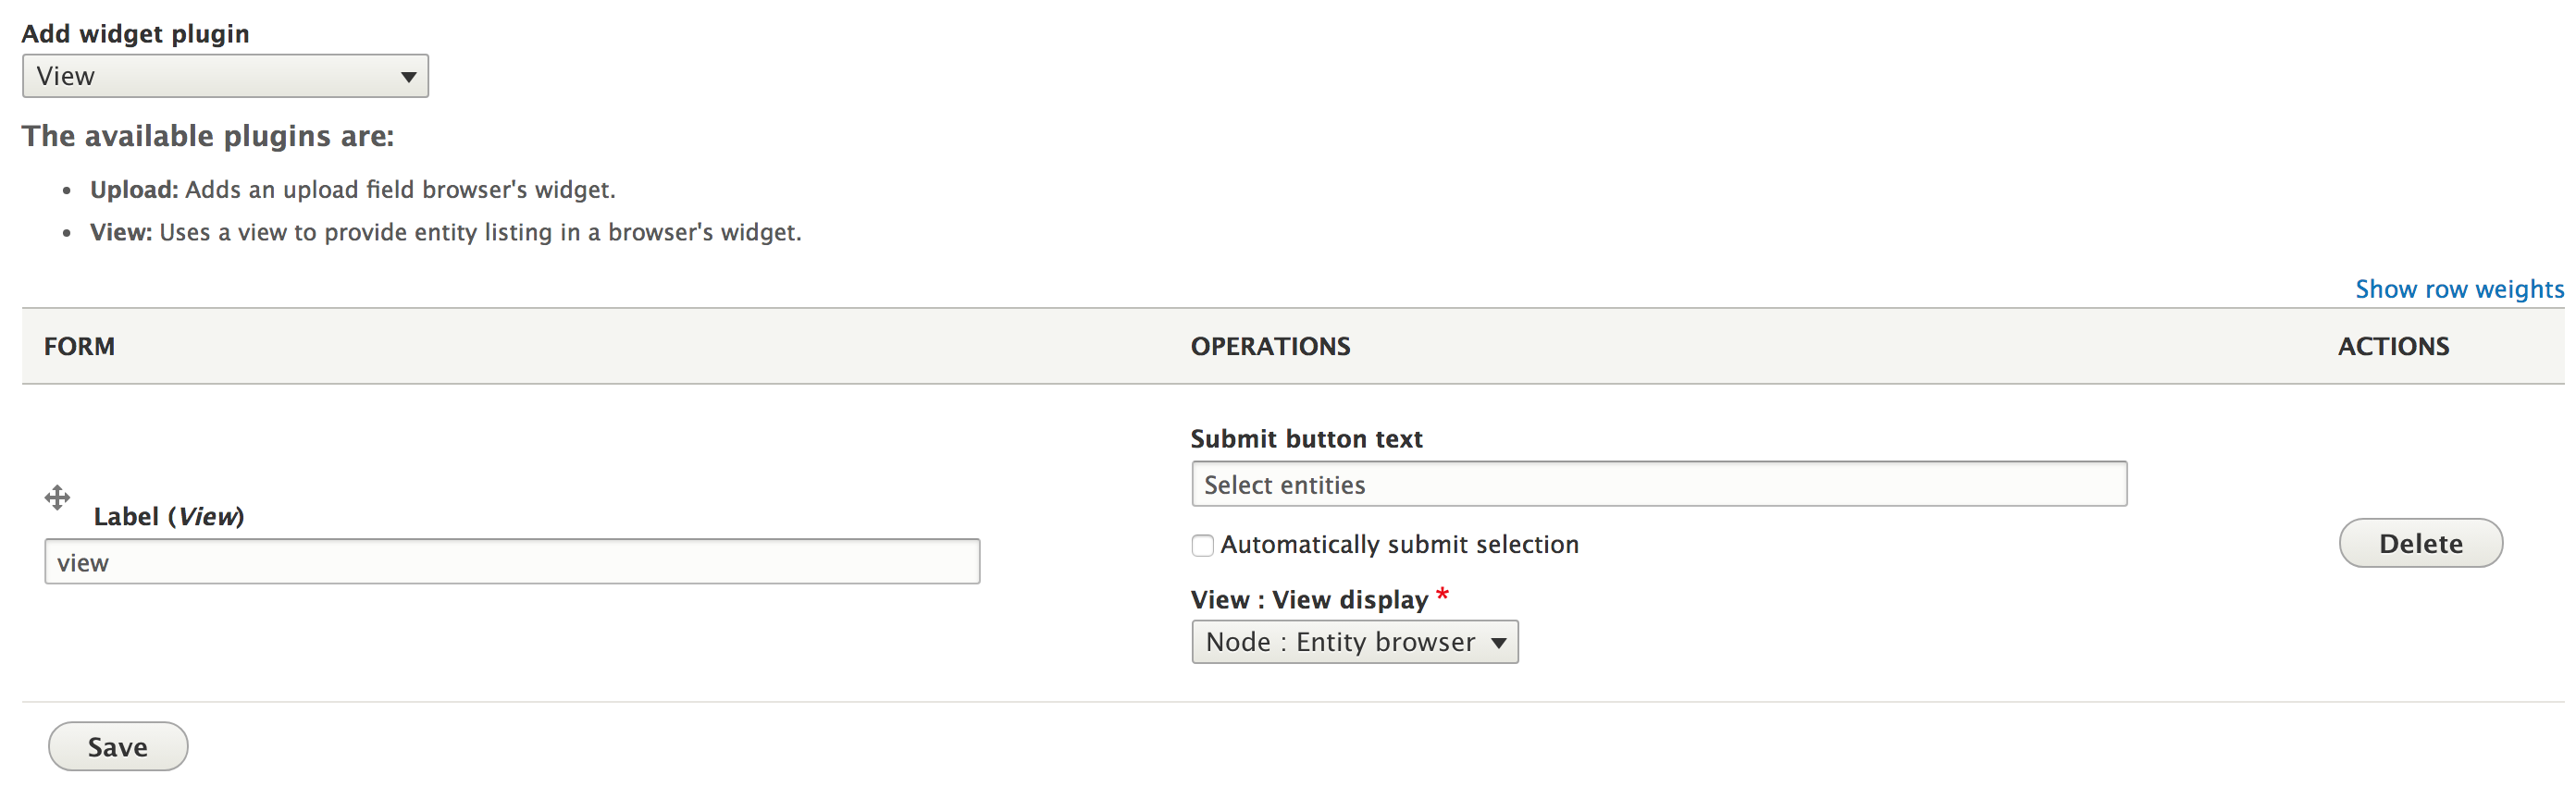This screenshot has width=2576, height=799.
Task: Enable the Automatically submit selection checkbox
Action: pos(1202,545)
